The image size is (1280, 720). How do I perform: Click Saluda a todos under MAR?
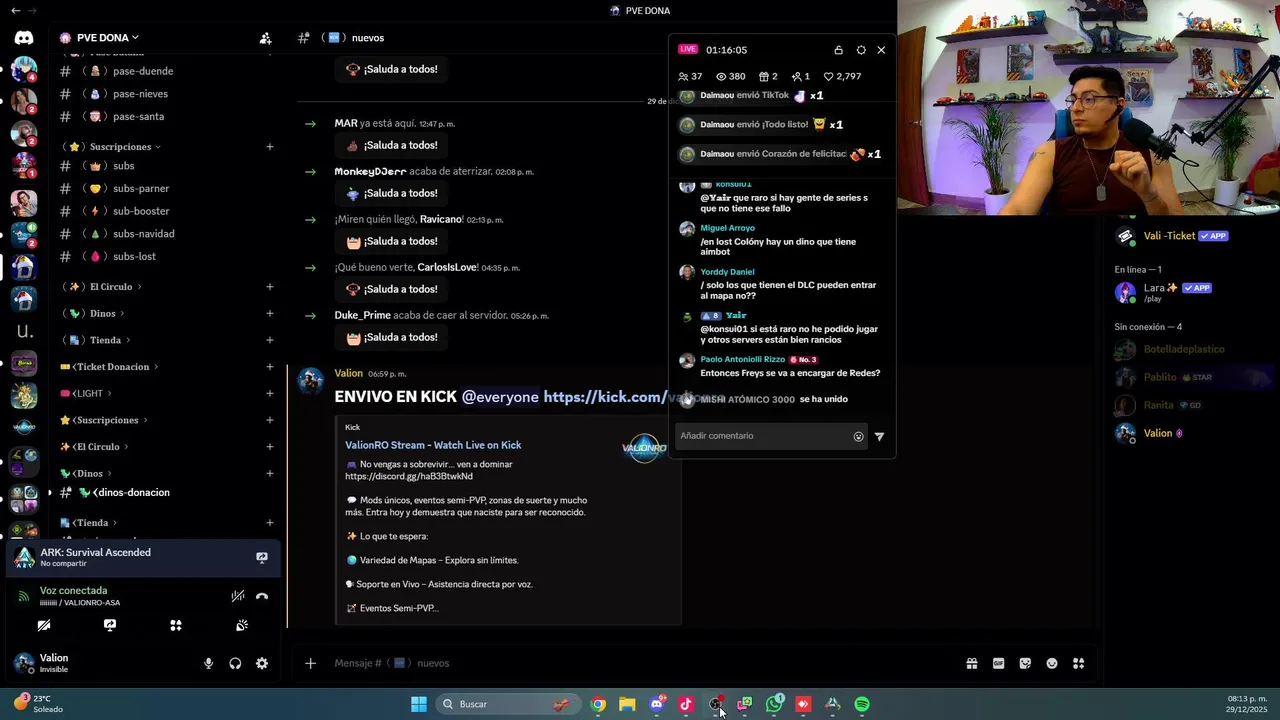tap(391, 146)
